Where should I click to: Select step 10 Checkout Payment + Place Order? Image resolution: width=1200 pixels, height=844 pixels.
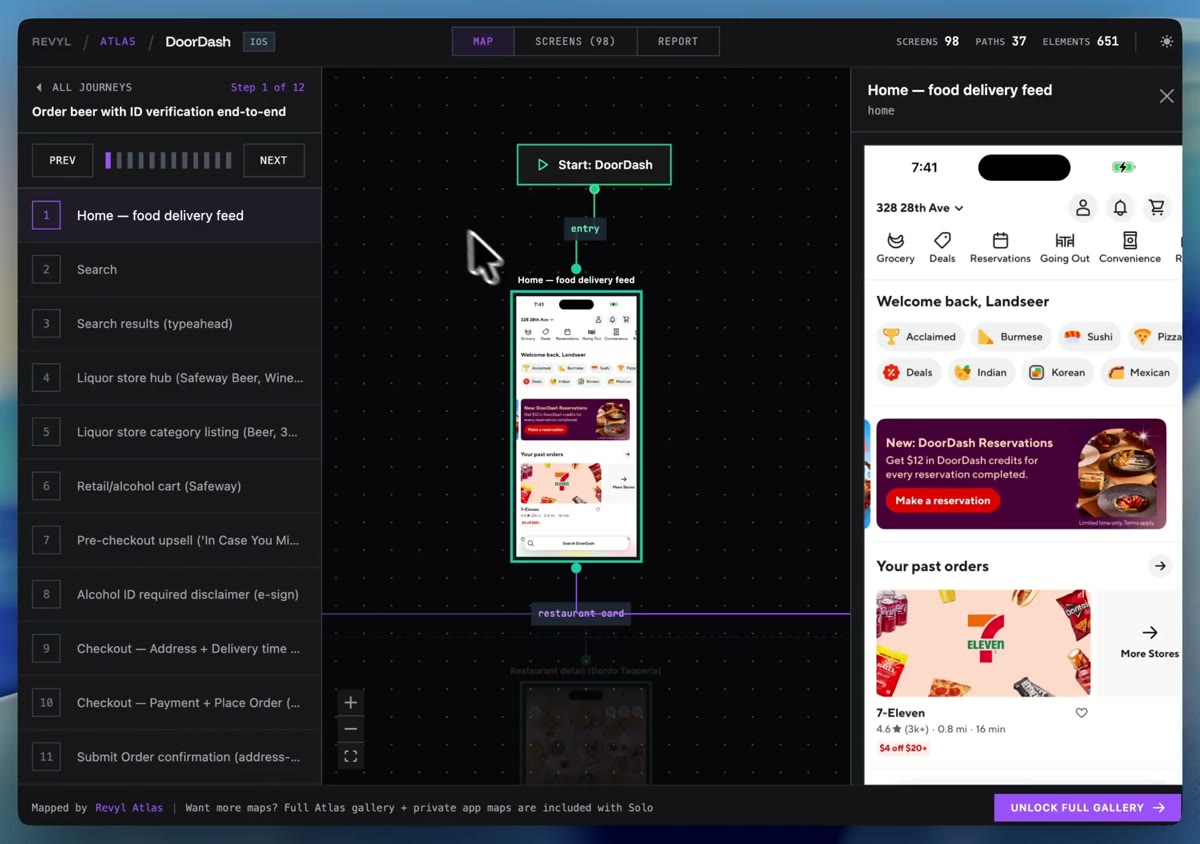click(170, 702)
